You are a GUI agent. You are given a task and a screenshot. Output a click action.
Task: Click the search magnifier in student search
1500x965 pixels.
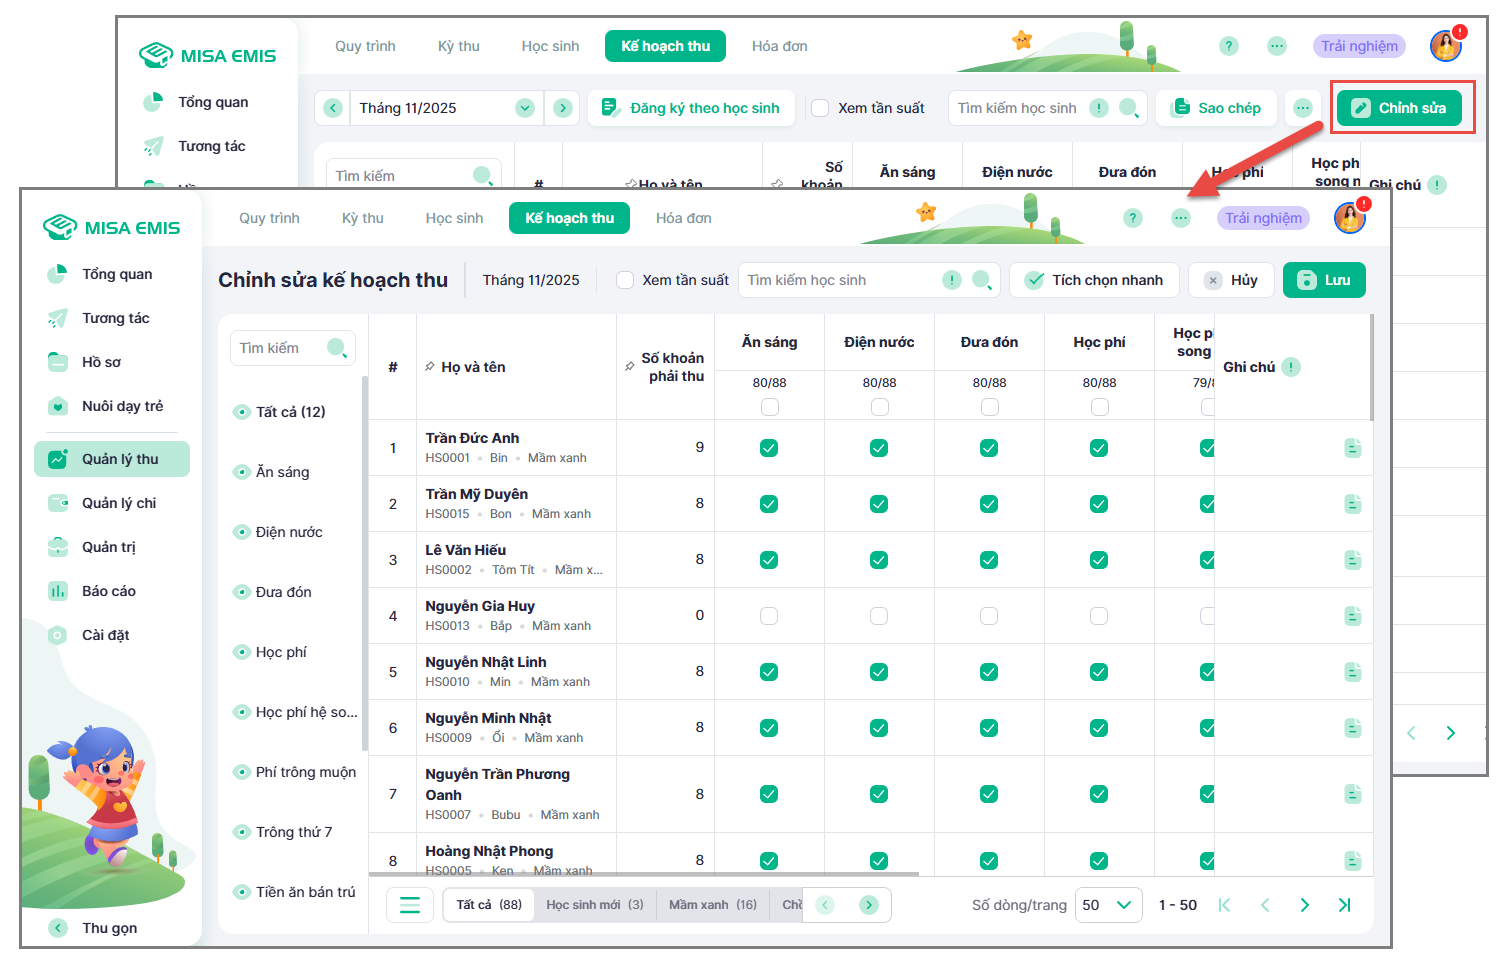pos(981,280)
